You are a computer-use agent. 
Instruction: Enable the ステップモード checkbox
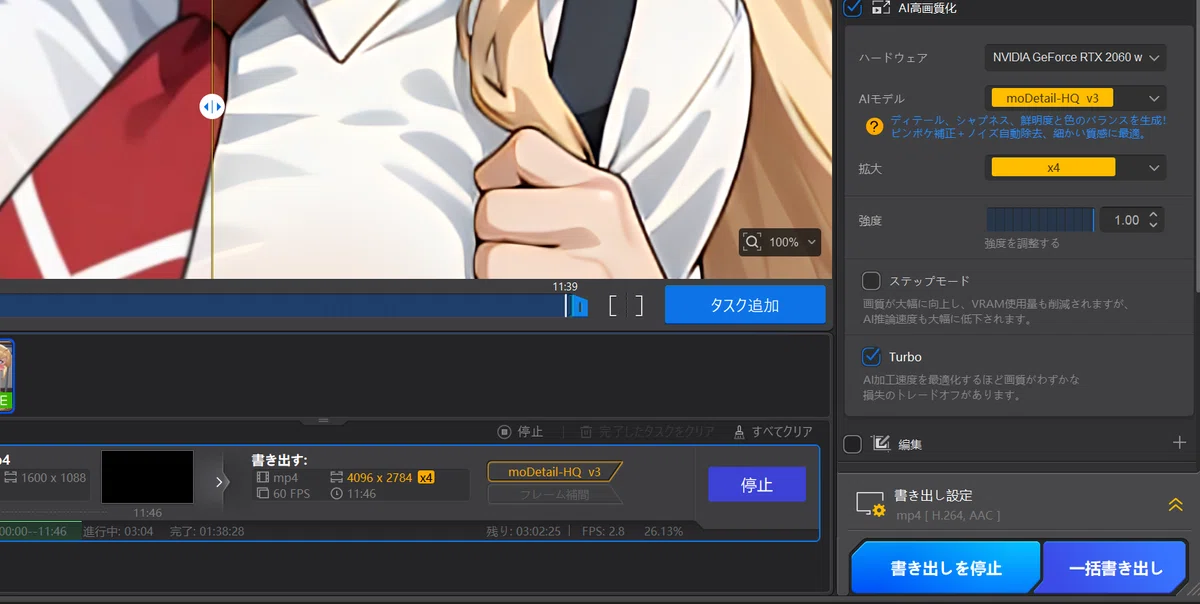[871, 281]
